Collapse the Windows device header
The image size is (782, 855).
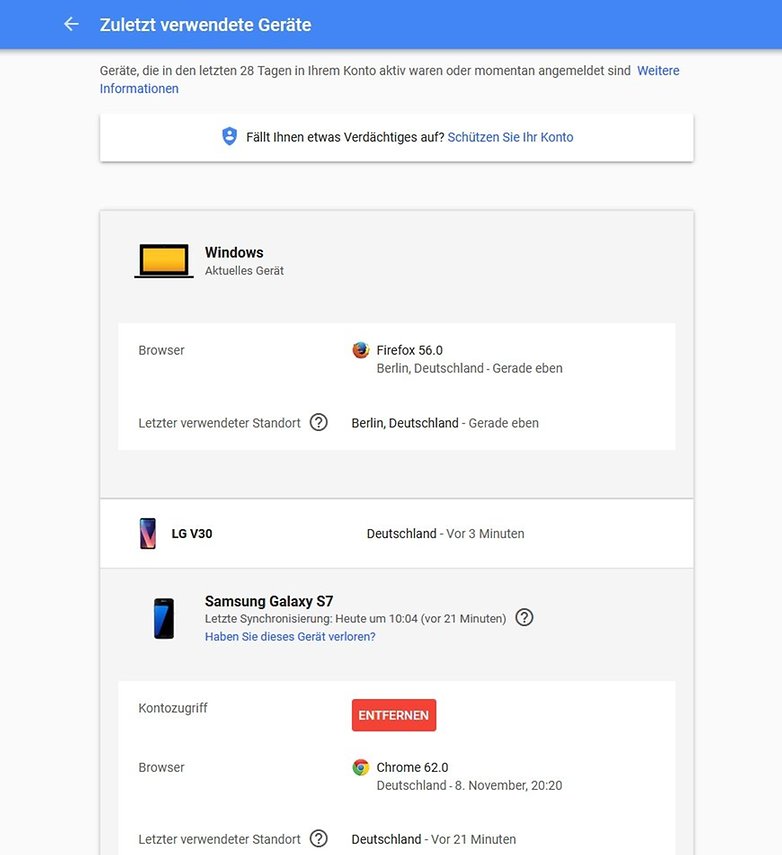click(x=396, y=261)
